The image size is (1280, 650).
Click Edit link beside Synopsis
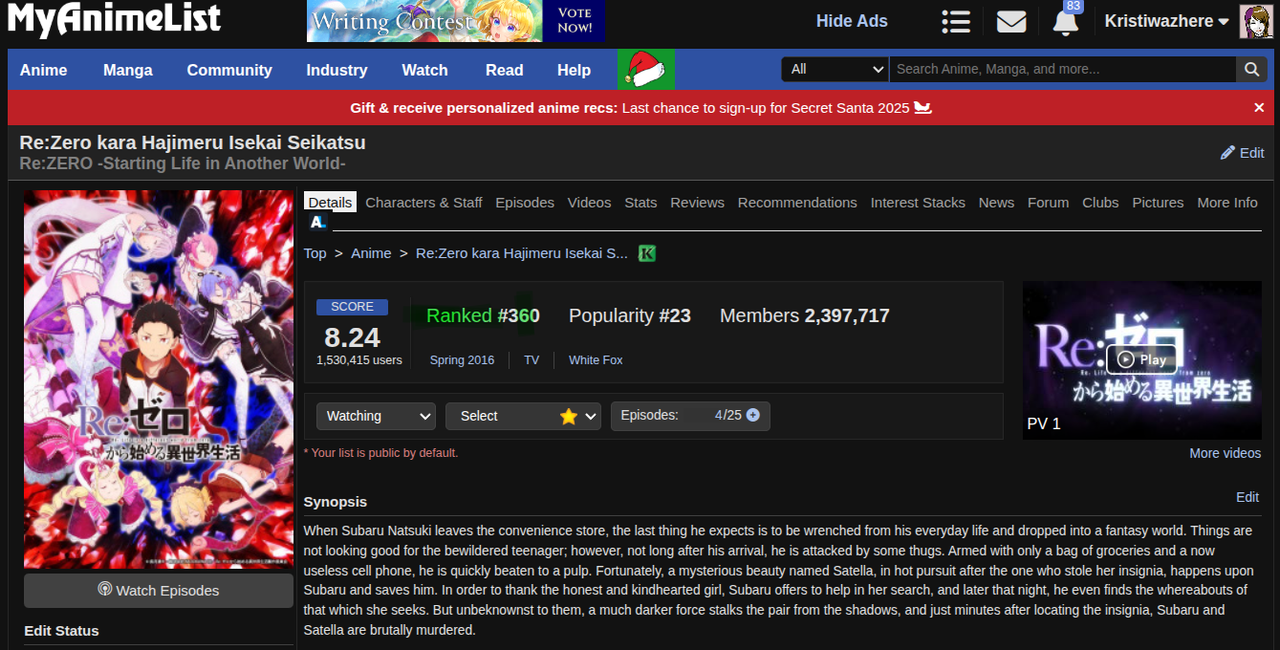click(1247, 497)
